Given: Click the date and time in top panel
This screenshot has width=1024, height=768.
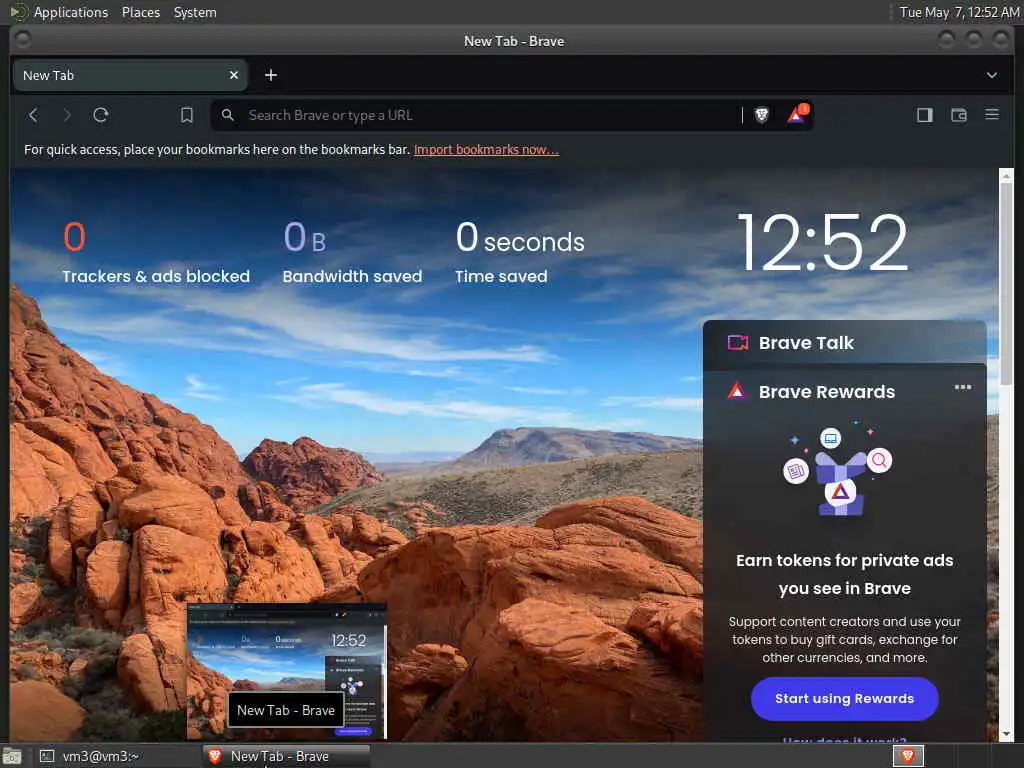Looking at the screenshot, I should (x=959, y=12).
